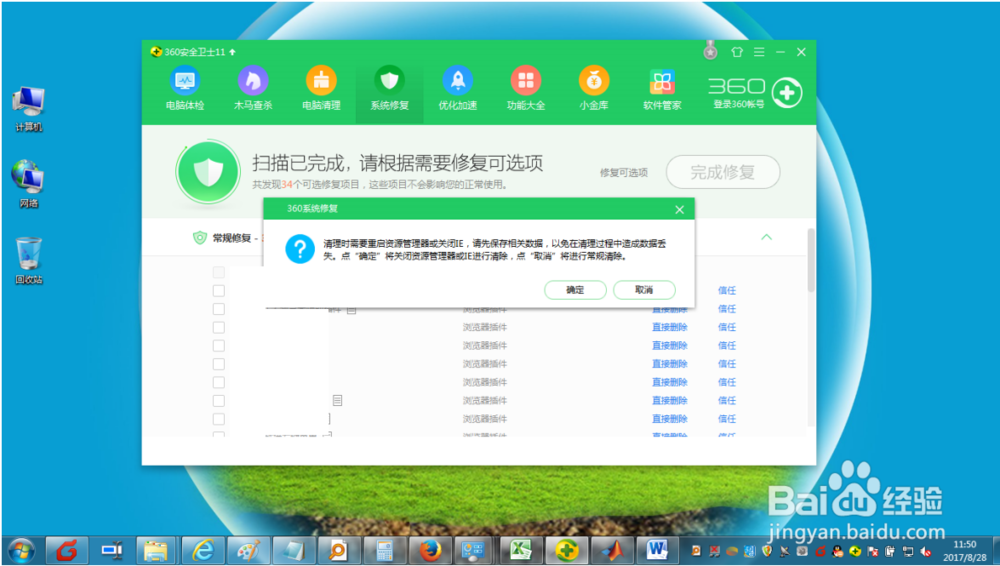Image resolution: width=1000 pixels, height=566 pixels.
Task: Open 软件管家 software manager
Action: 662,89
